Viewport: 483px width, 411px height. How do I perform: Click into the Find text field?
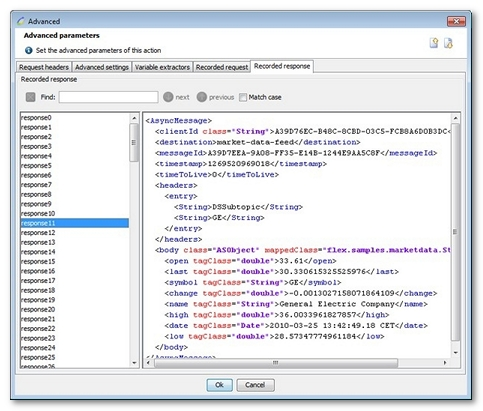tap(108, 97)
